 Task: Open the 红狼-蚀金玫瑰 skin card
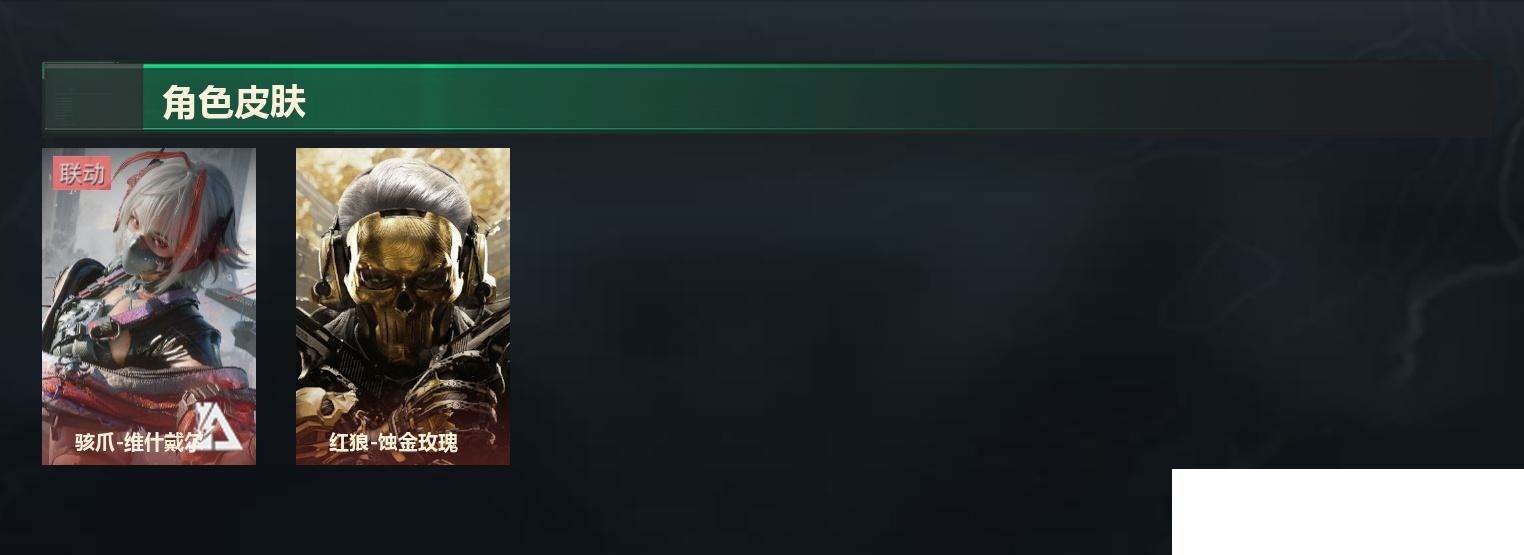point(403,306)
